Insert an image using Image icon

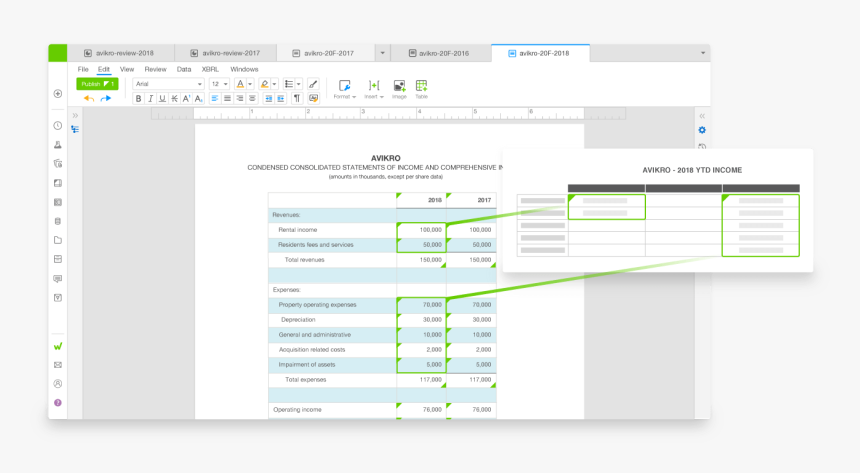[x=399, y=87]
